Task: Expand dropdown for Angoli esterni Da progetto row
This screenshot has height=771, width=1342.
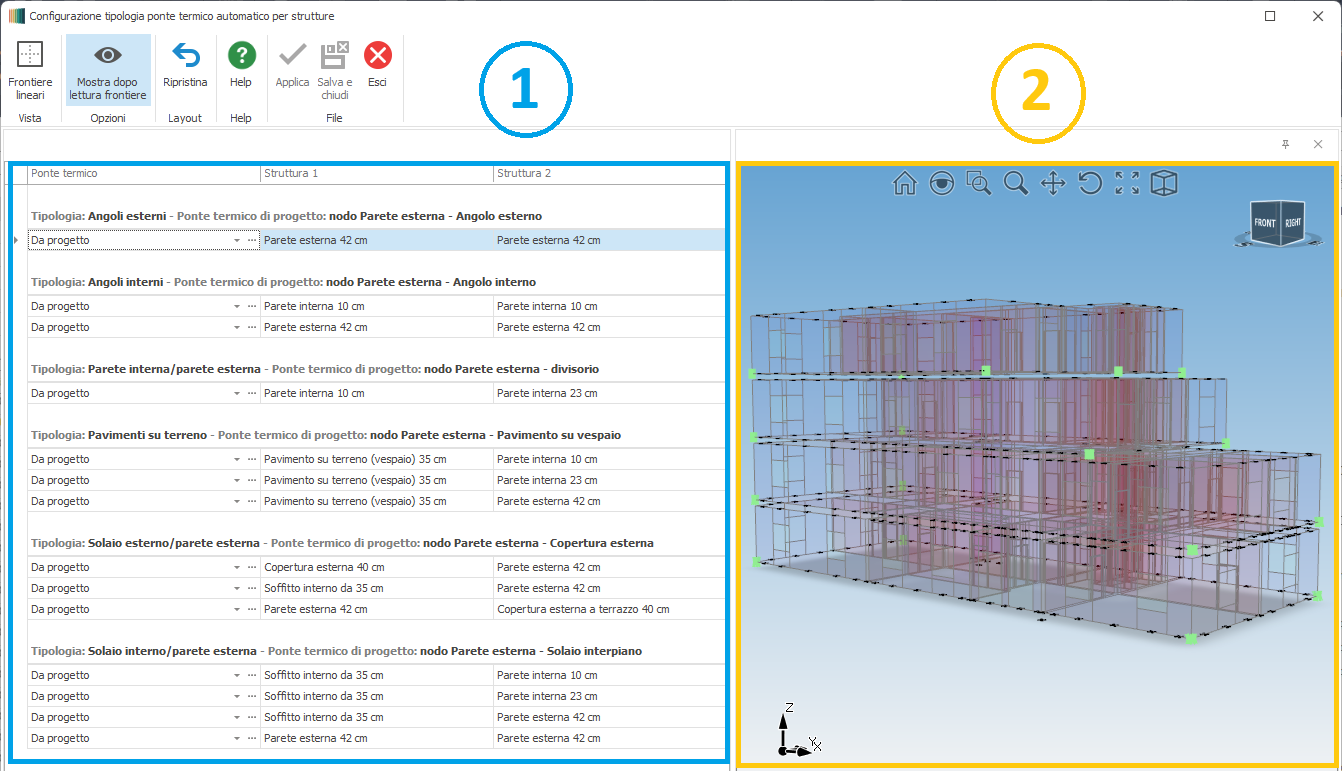Action: [x=237, y=241]
